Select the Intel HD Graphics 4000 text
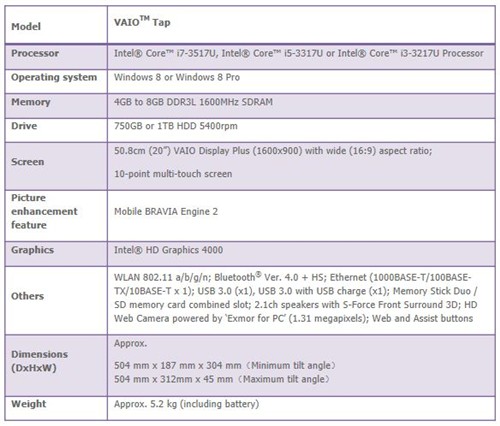Image resolution: width=500 pixels, height=426 pixels. click(168, 250)
